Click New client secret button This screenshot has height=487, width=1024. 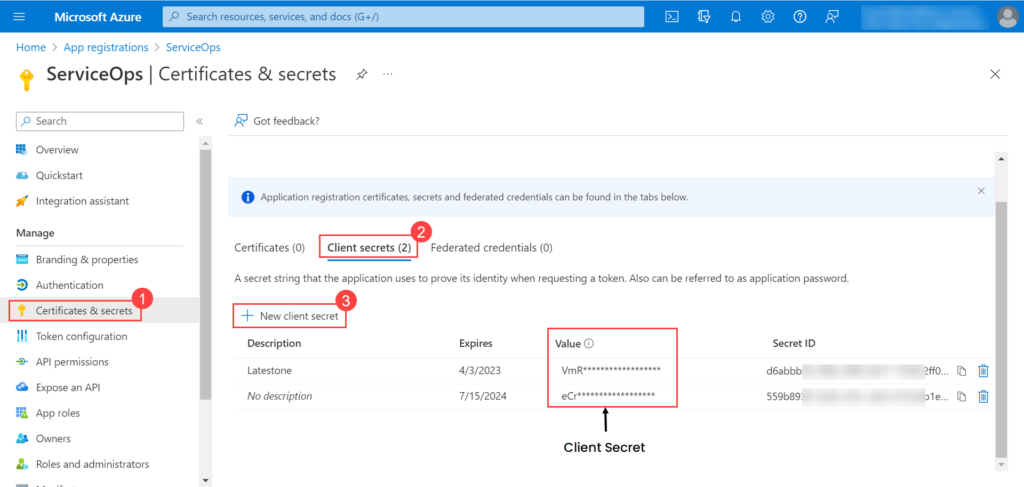coord(291,316)
